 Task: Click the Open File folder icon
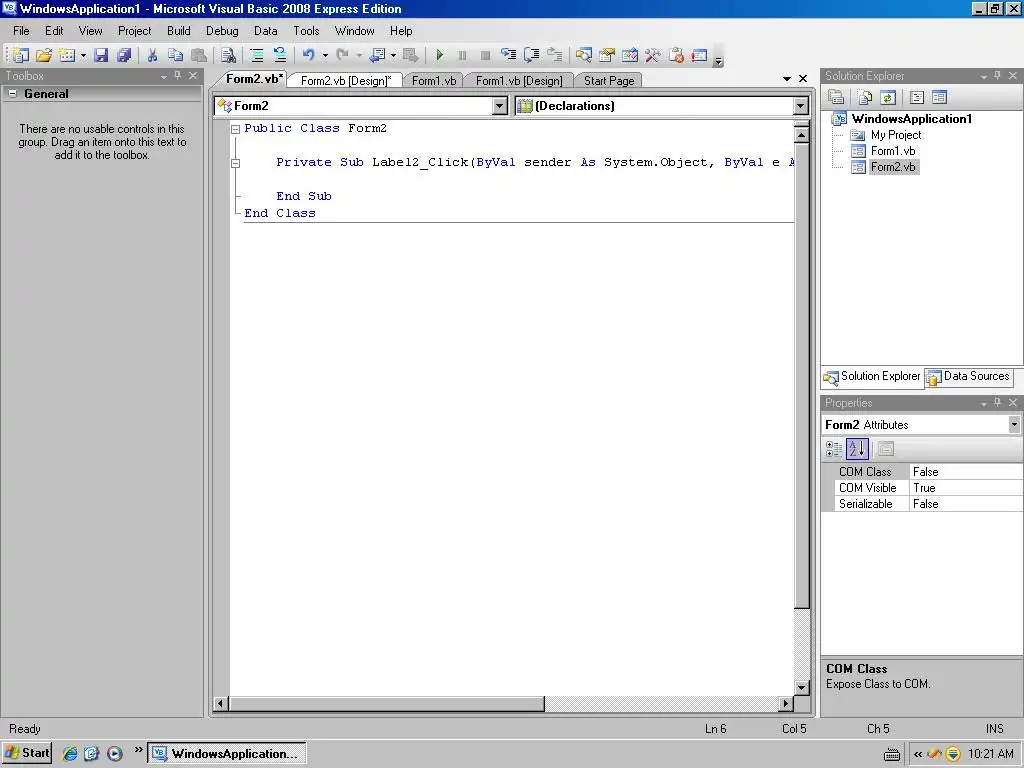(x=44, y=56)
